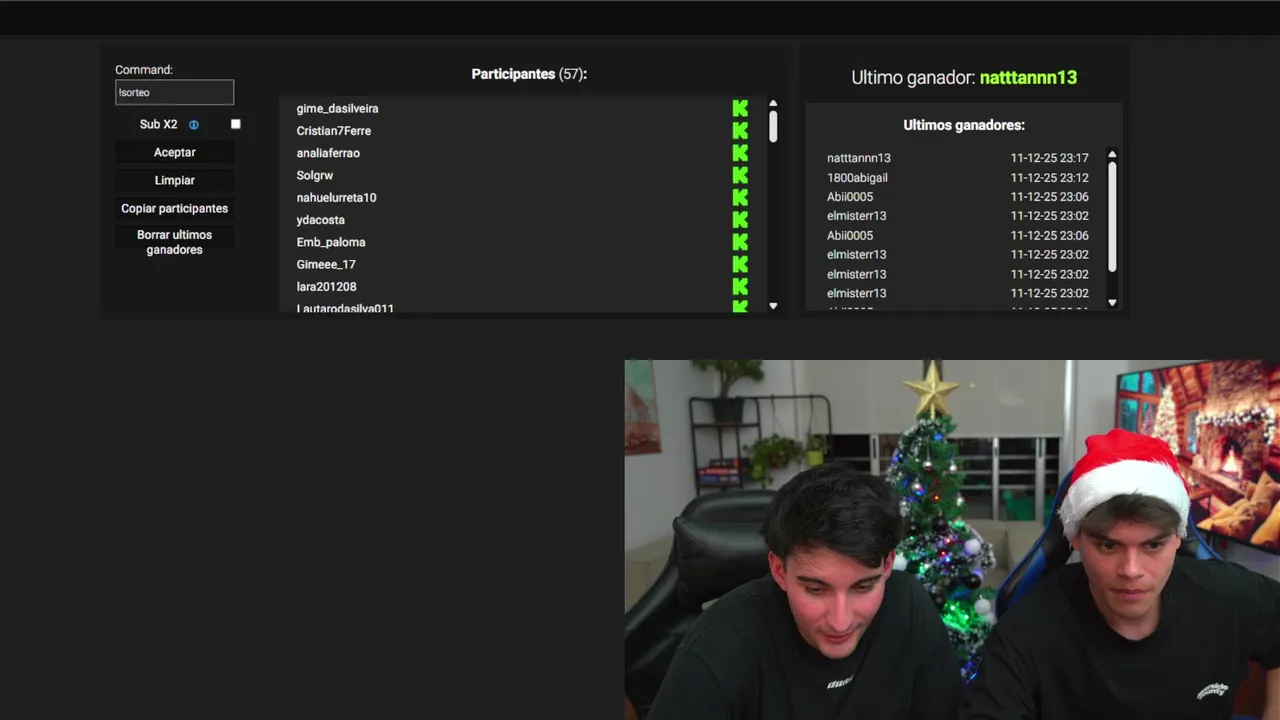The height and width of the screenshot is (720, 1280).
Task: Enable the Sub X2 checkbox
Action: 236,124
